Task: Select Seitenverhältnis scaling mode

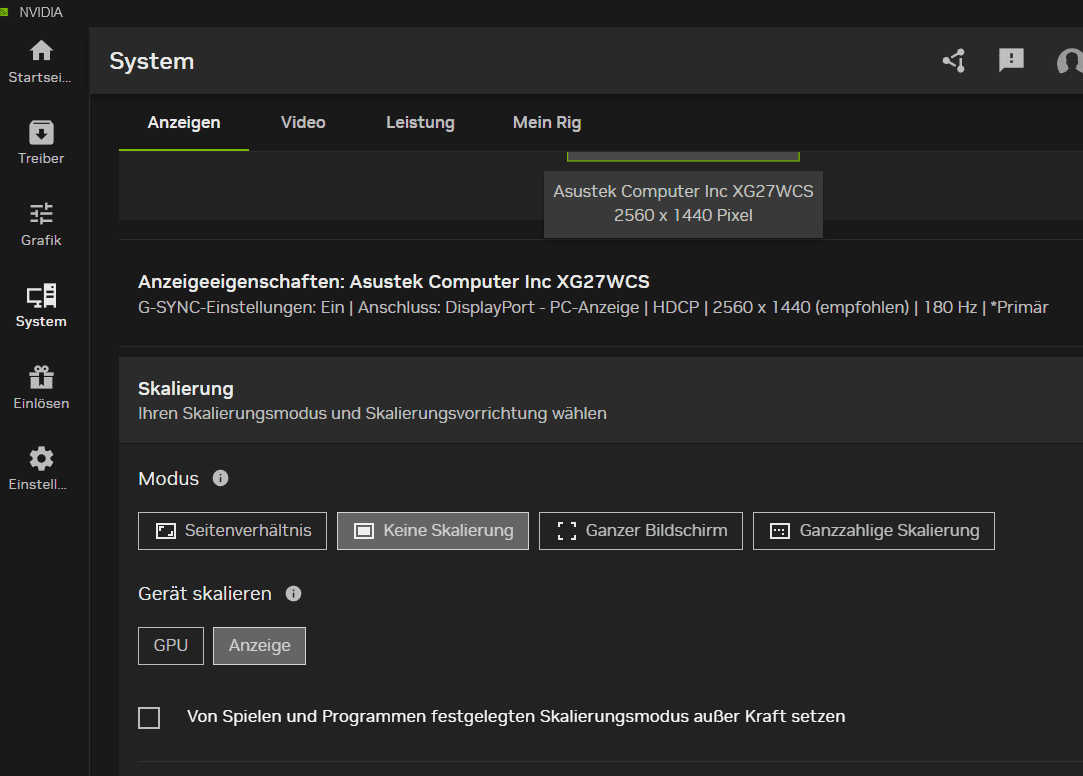Action: (232, 531)
